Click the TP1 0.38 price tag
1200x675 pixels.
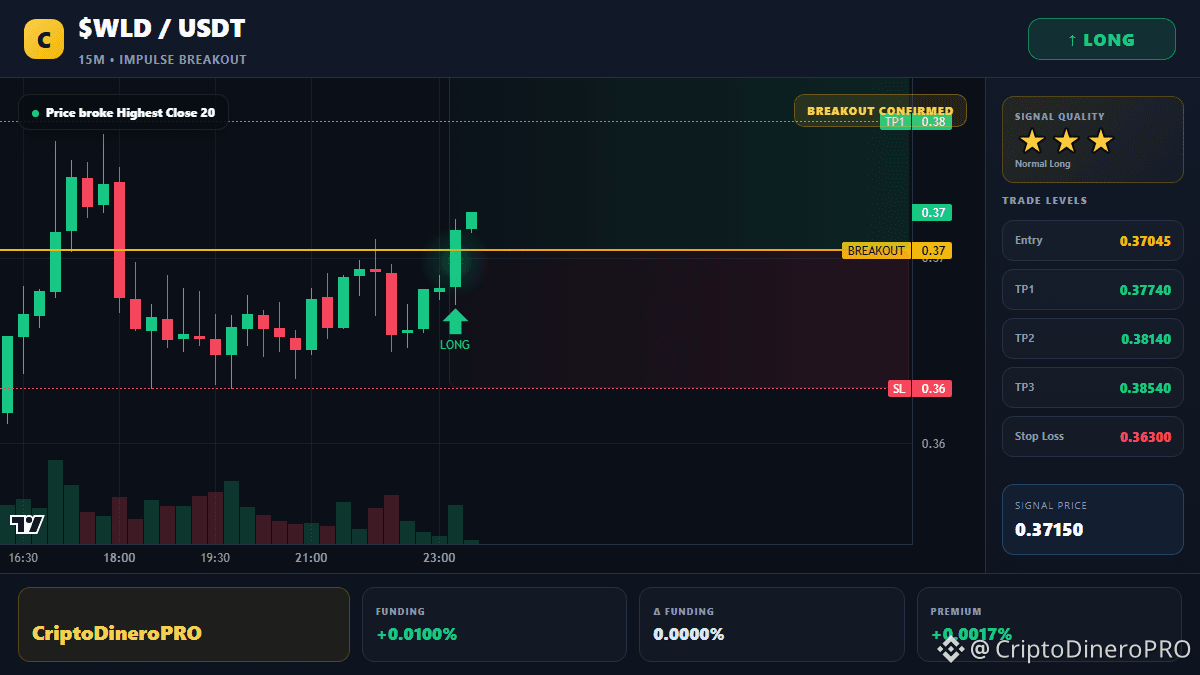click(915, 122)
